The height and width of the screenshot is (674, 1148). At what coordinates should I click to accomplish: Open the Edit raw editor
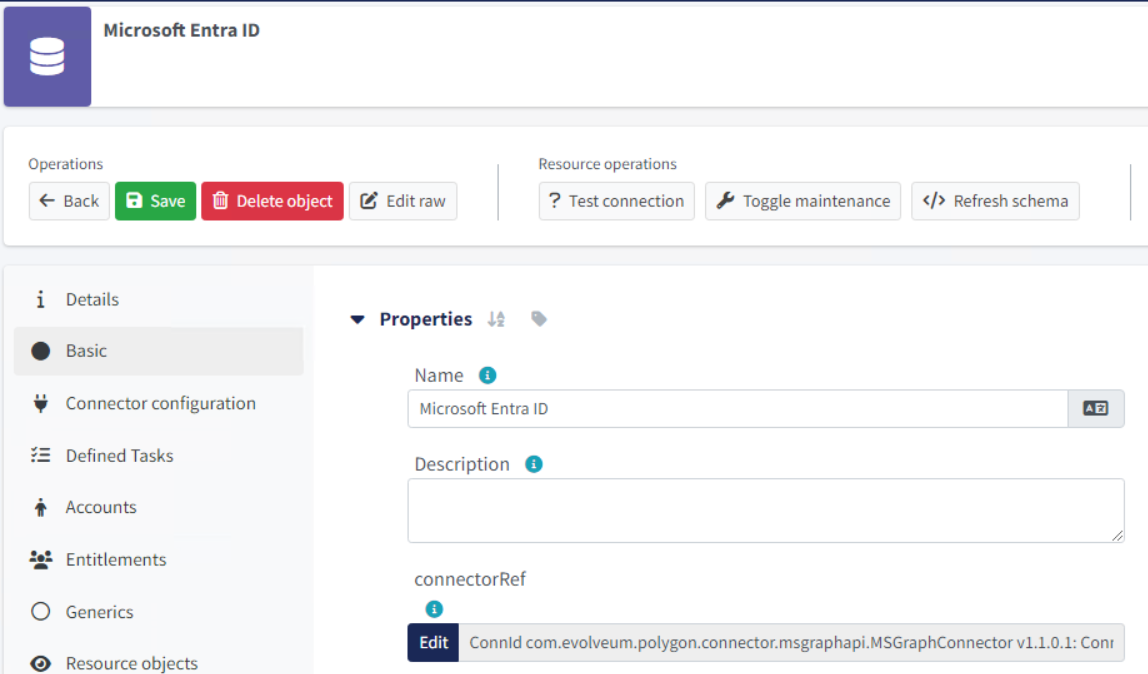[403, 201]
